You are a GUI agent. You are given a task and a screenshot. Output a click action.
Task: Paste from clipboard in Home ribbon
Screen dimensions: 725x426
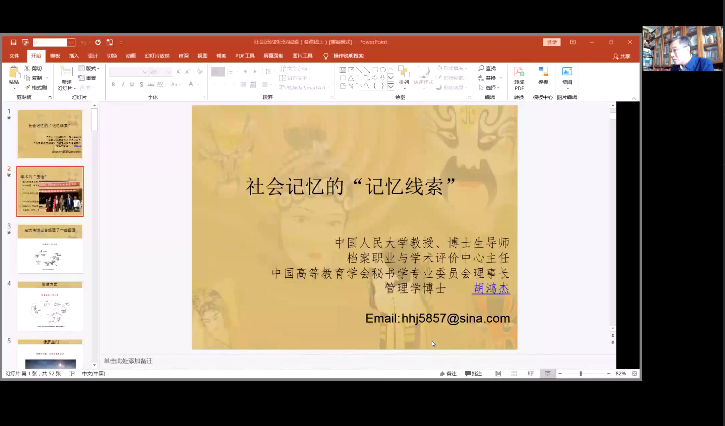(x=14, y=77)
